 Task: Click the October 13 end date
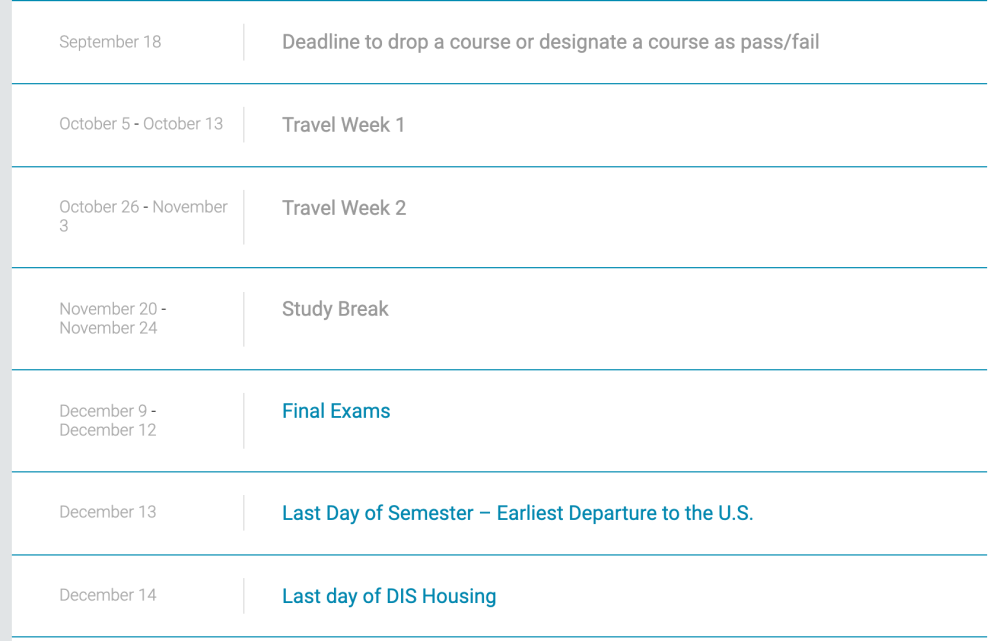(x=183, y=124)
